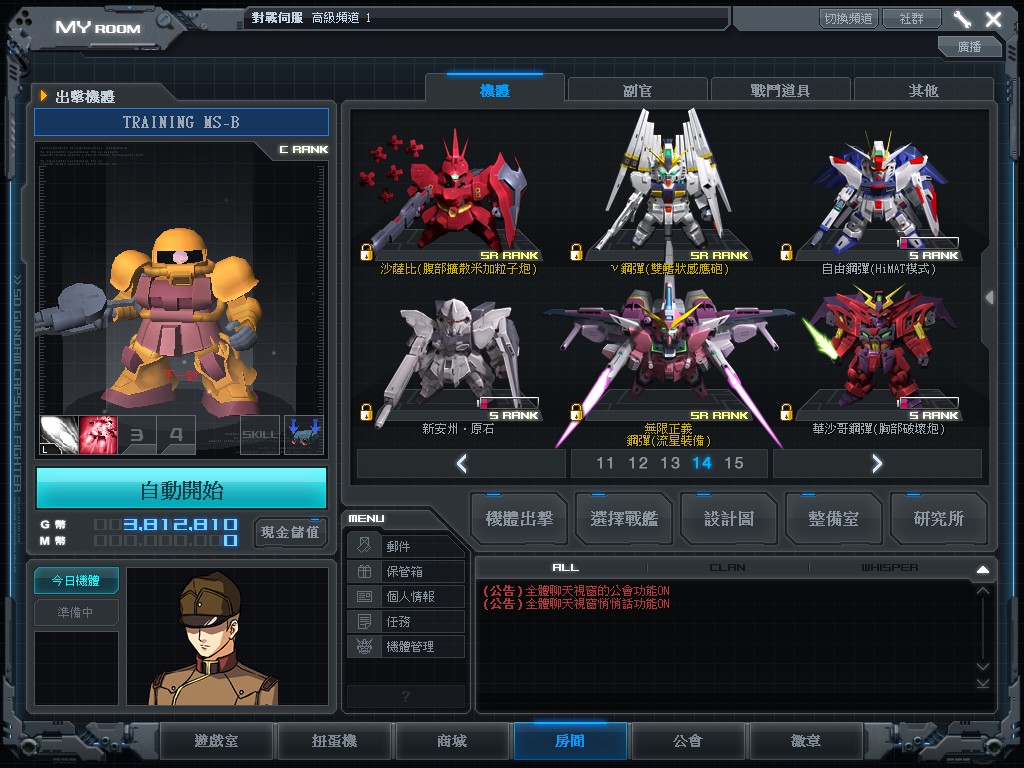This screenshot has height=768, width=1024.
Task: Open the 公會 guild tab
Action: pyautogui.click(x=688, y=741)
